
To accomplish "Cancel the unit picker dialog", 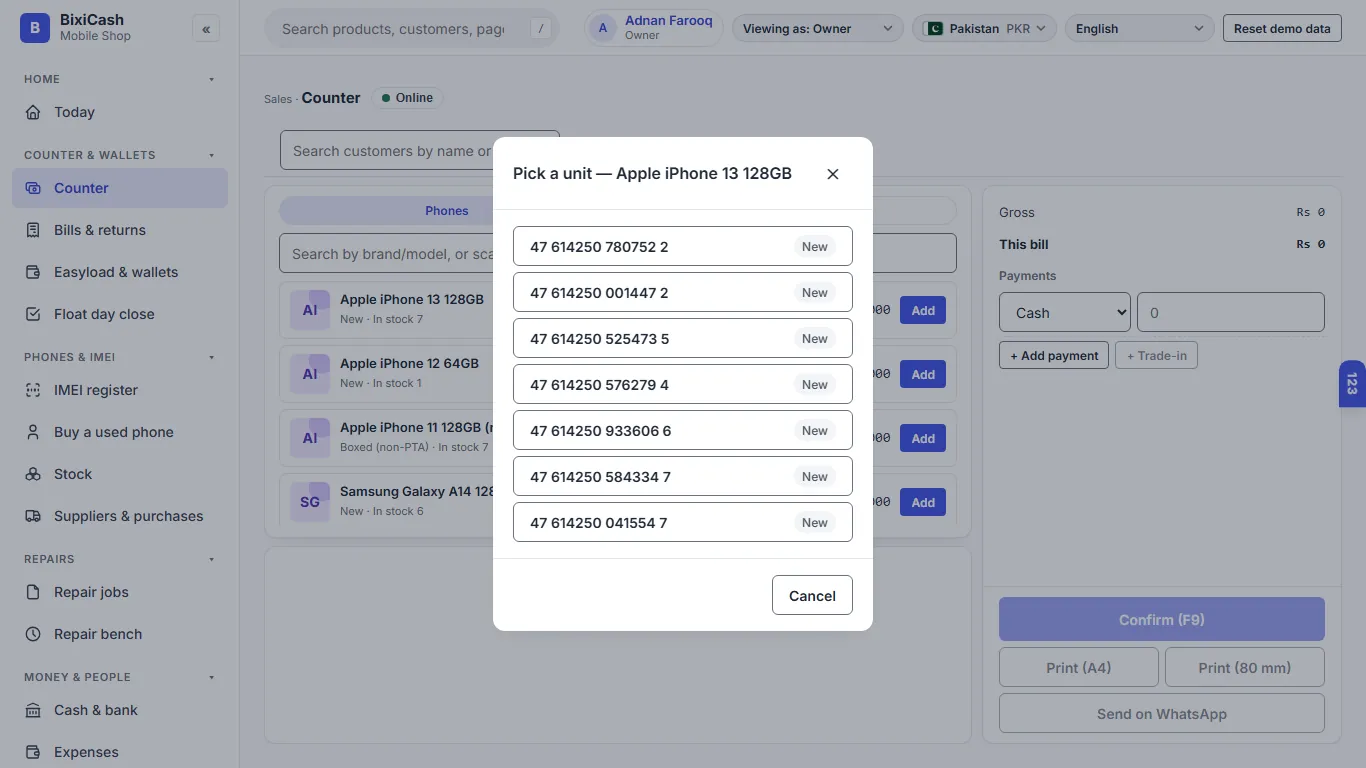I will (x=812, y=595).
